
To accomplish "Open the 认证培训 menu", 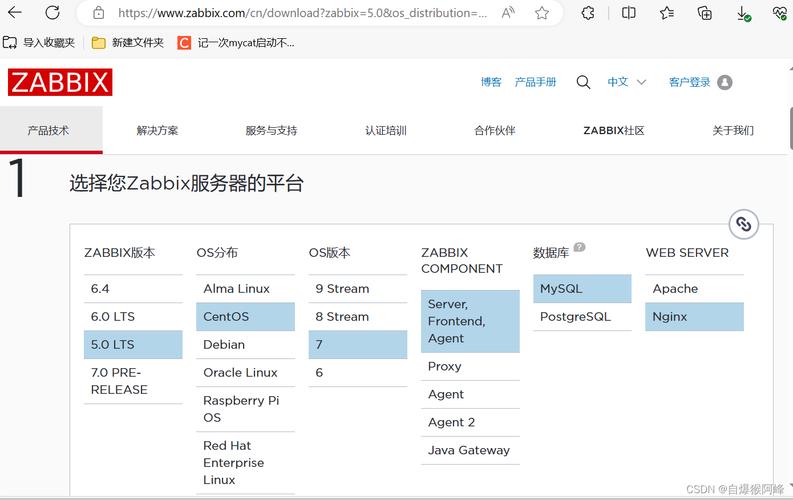I will [x=386, y=130].
